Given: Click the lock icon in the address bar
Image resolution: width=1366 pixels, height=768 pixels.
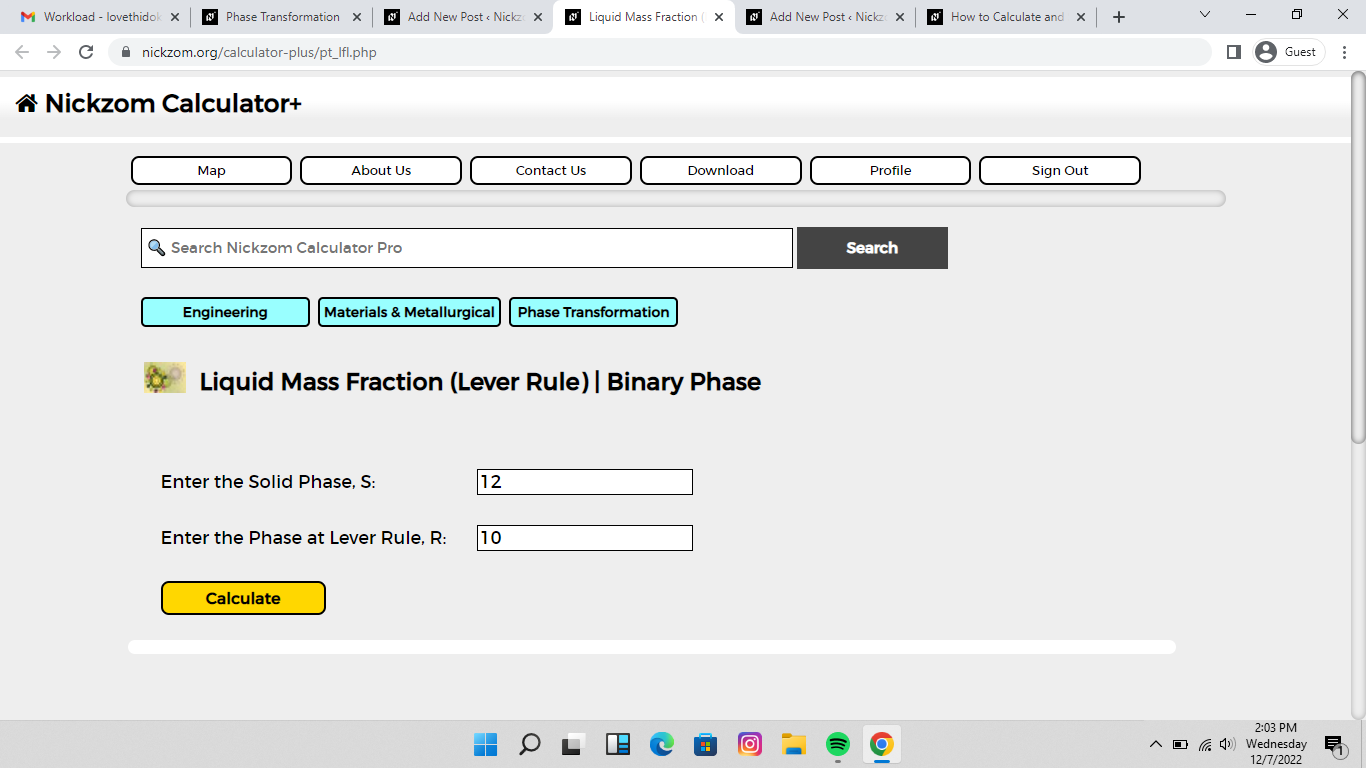Looking at the screenshot, I should (x=126, y=52).
